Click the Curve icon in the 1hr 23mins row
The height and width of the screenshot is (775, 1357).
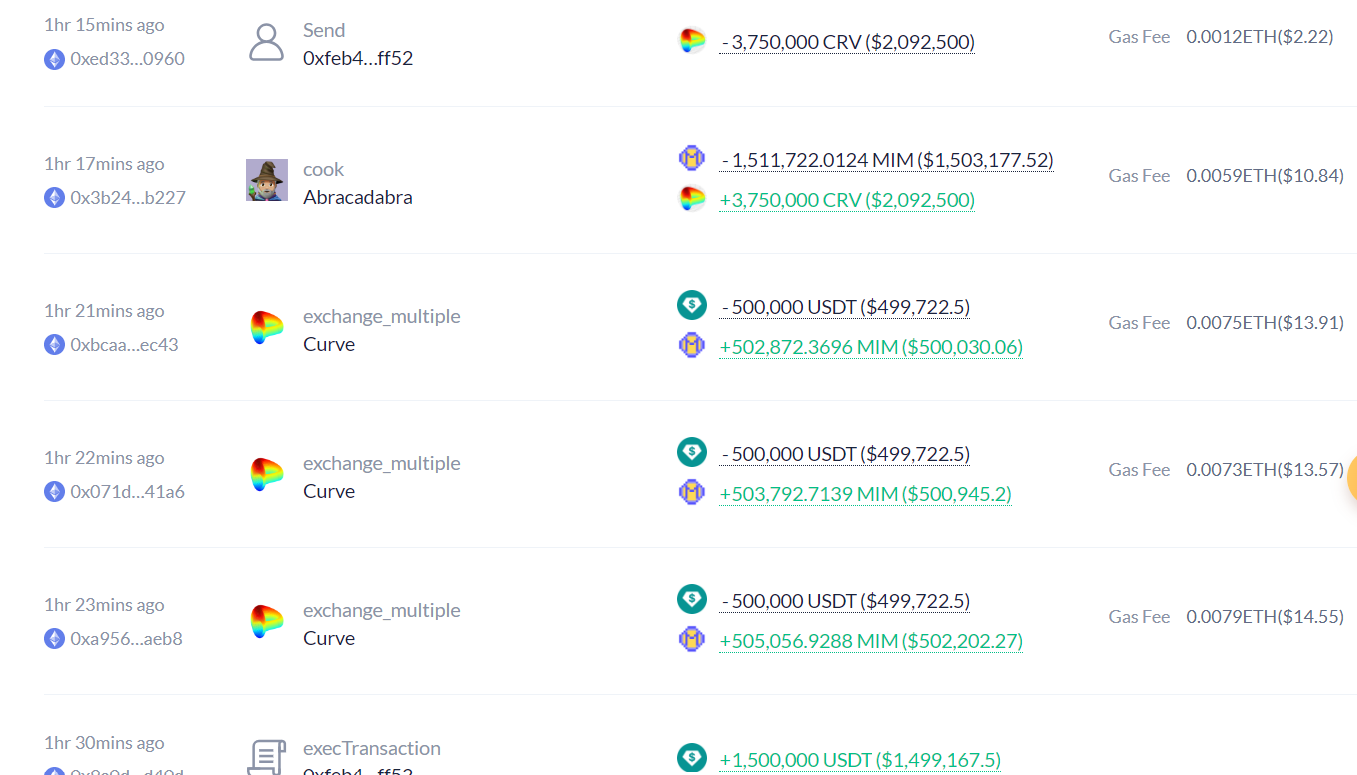267,623
